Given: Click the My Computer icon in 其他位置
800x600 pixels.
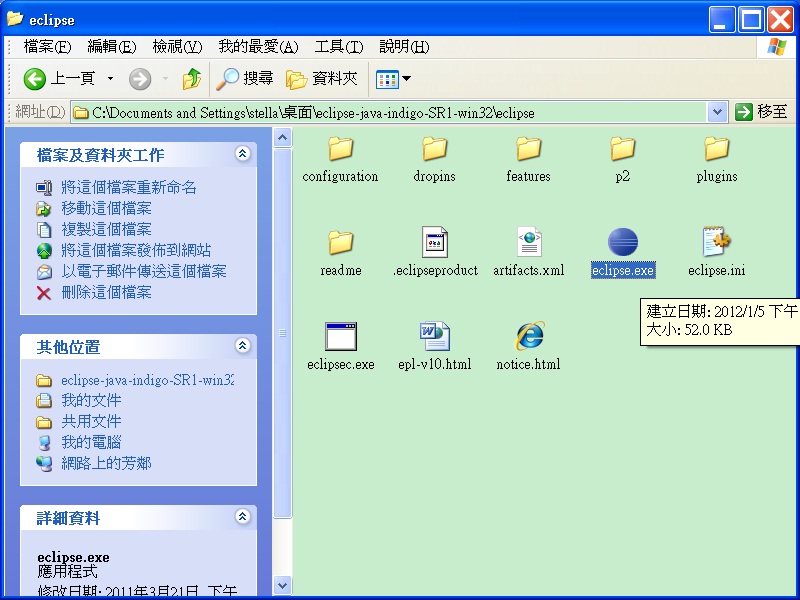Looking at the screenshot, I should pos(44,443).
